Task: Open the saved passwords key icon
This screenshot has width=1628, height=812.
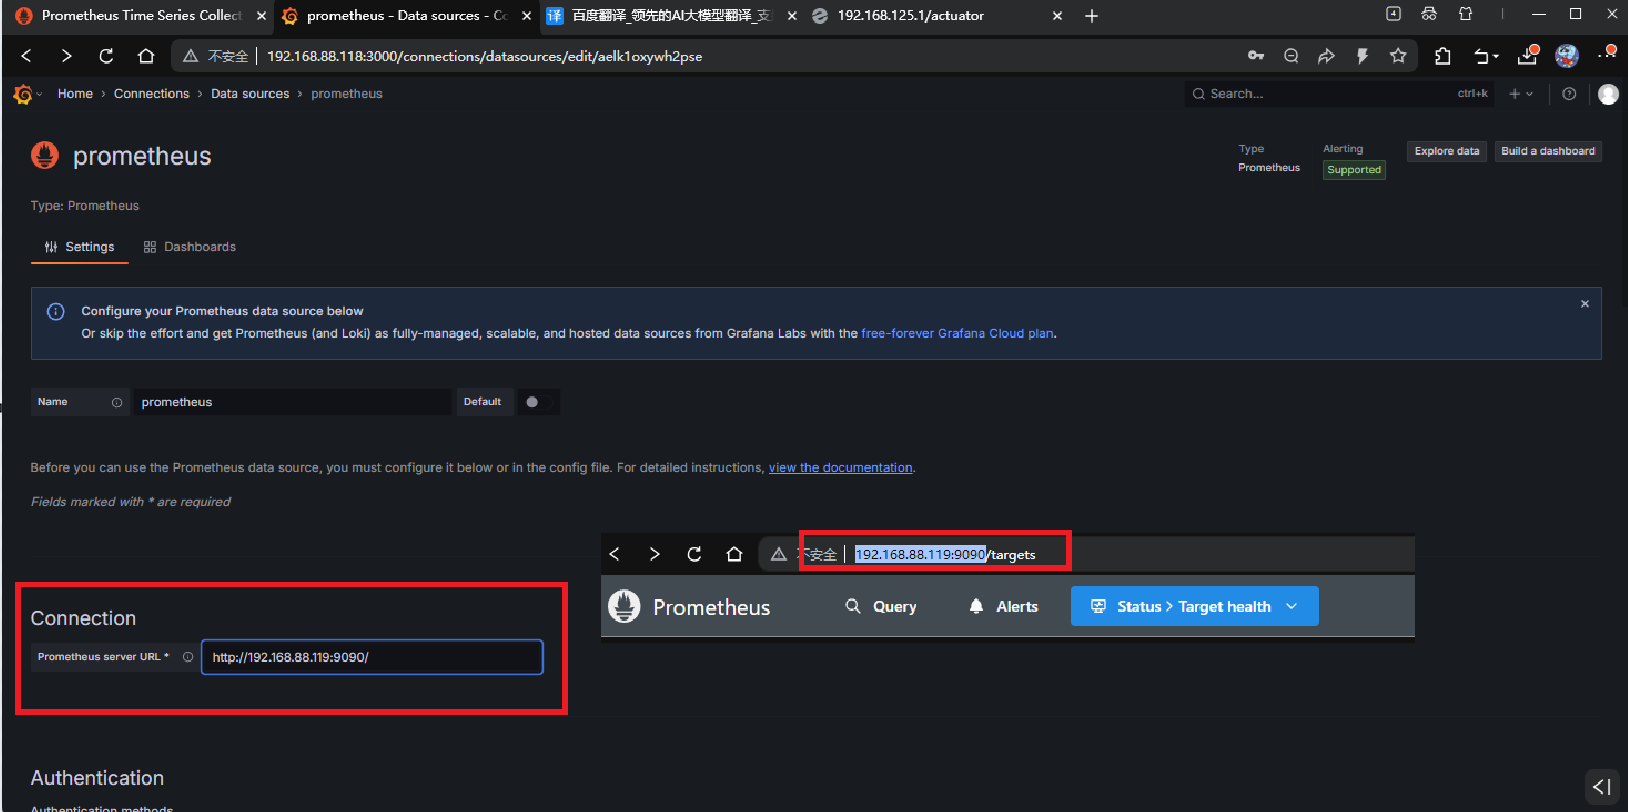Action: 1256,56
